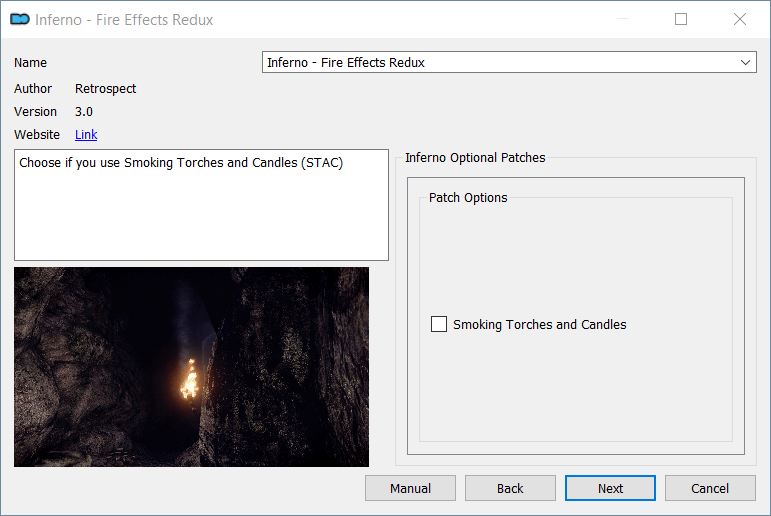The image size is (771, 516).
Task: Click the Website field label
Action: [x=37, y=135]
